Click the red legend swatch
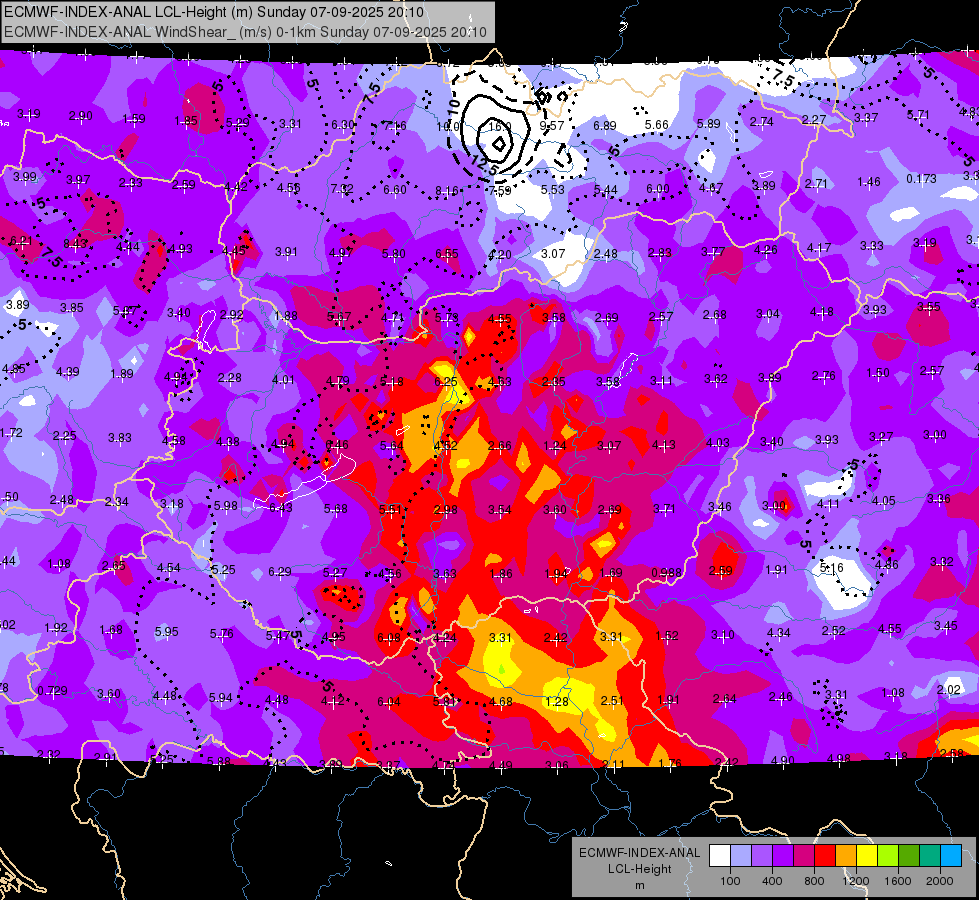979x900 pixels. click(x=825, y=855)
